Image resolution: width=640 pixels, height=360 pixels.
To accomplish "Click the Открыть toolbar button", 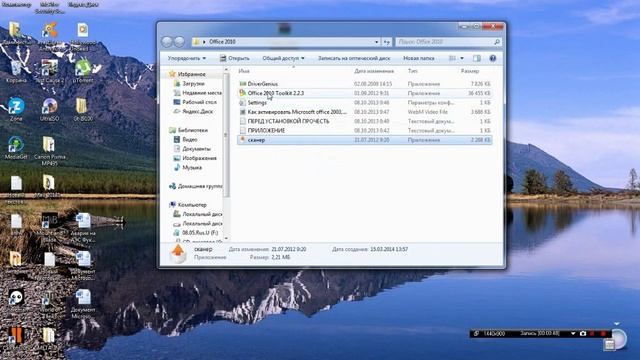I will click(x=235, y=58).
